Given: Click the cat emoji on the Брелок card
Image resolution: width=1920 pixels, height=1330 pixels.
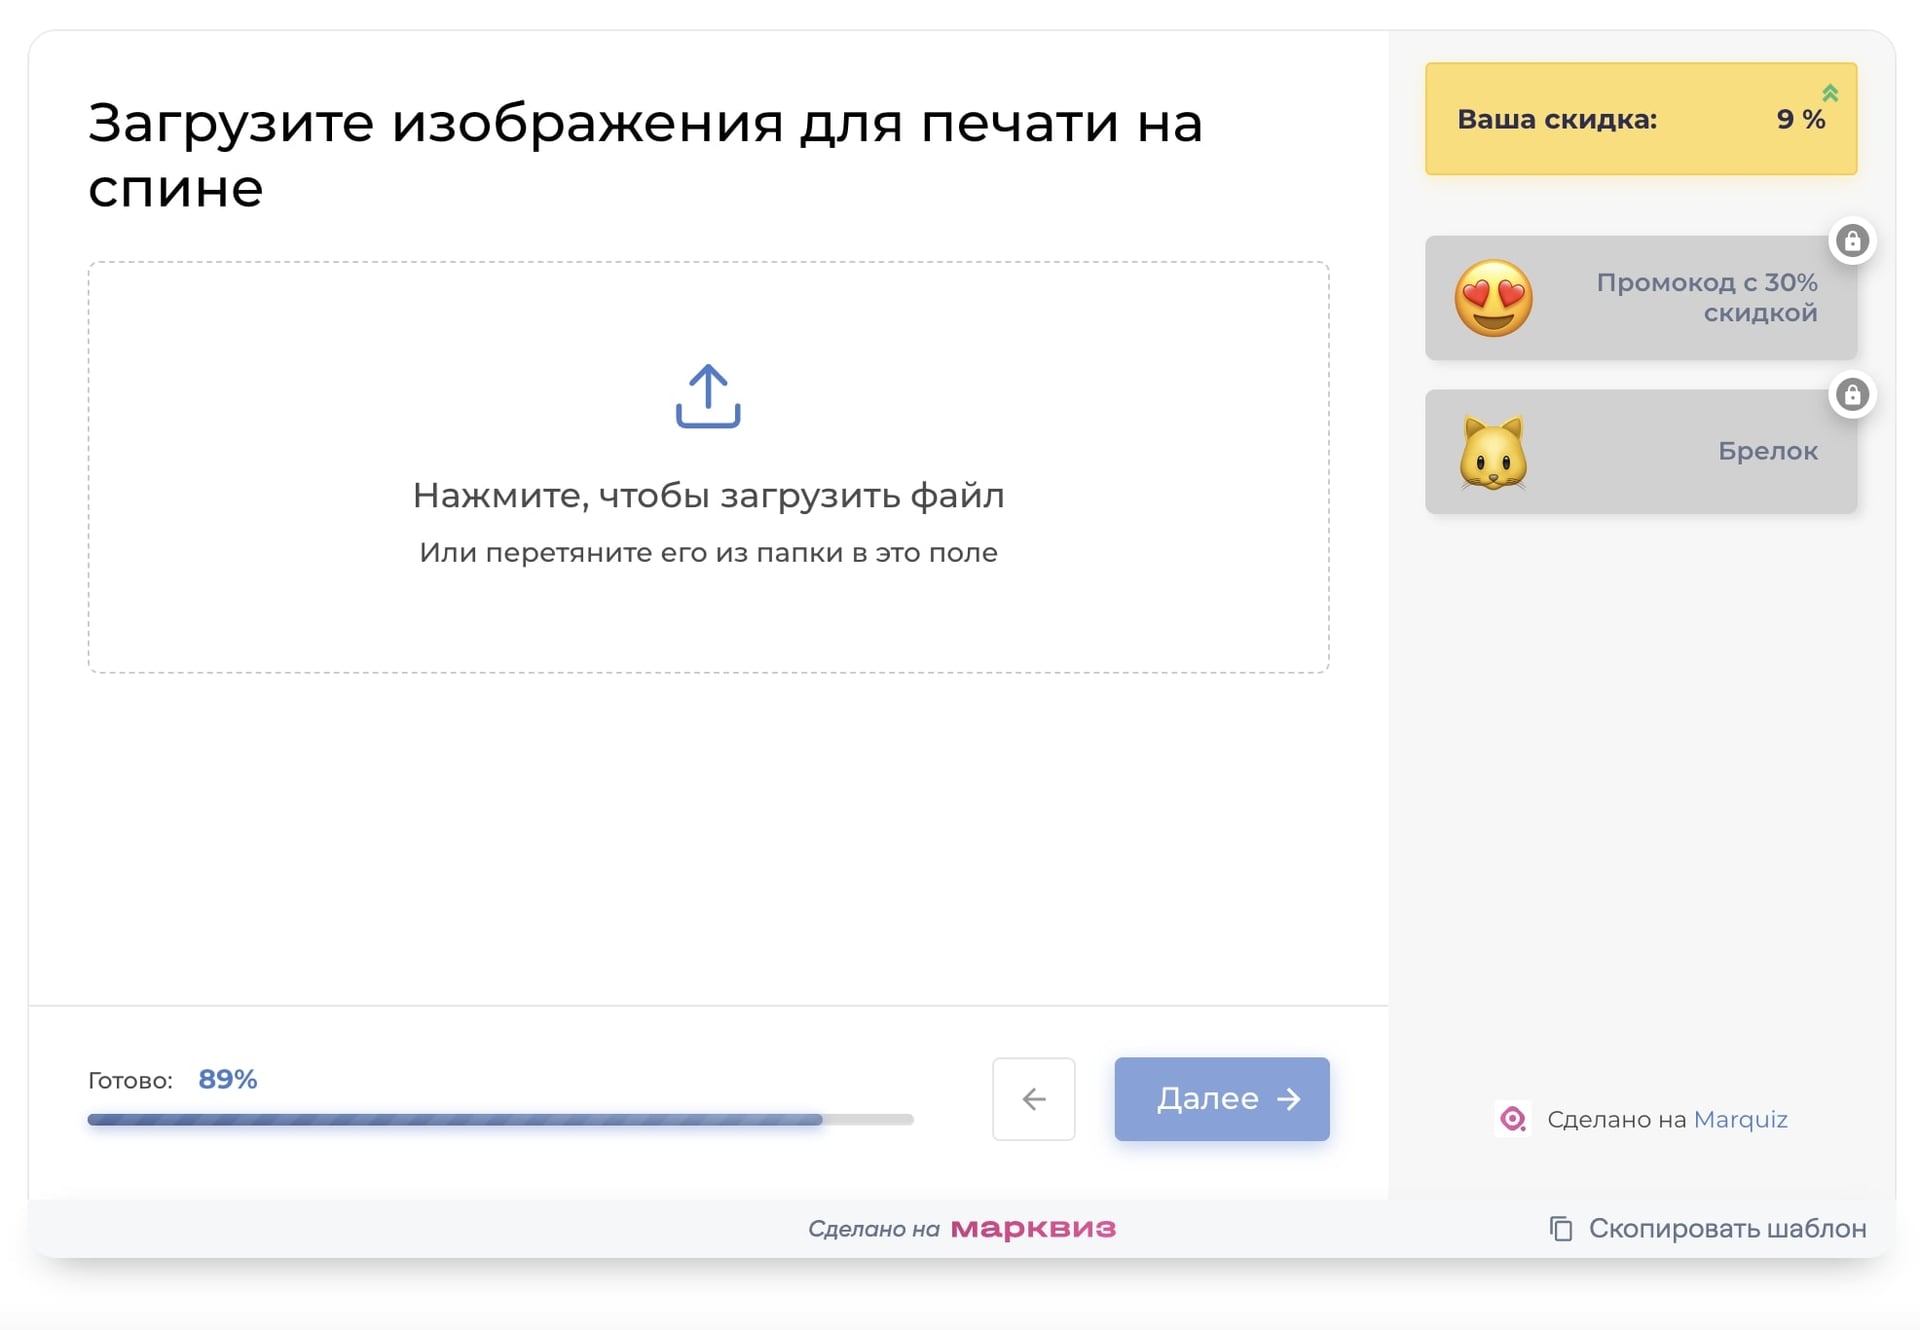Looking at the screenshot, I should tap(1492, 451).
